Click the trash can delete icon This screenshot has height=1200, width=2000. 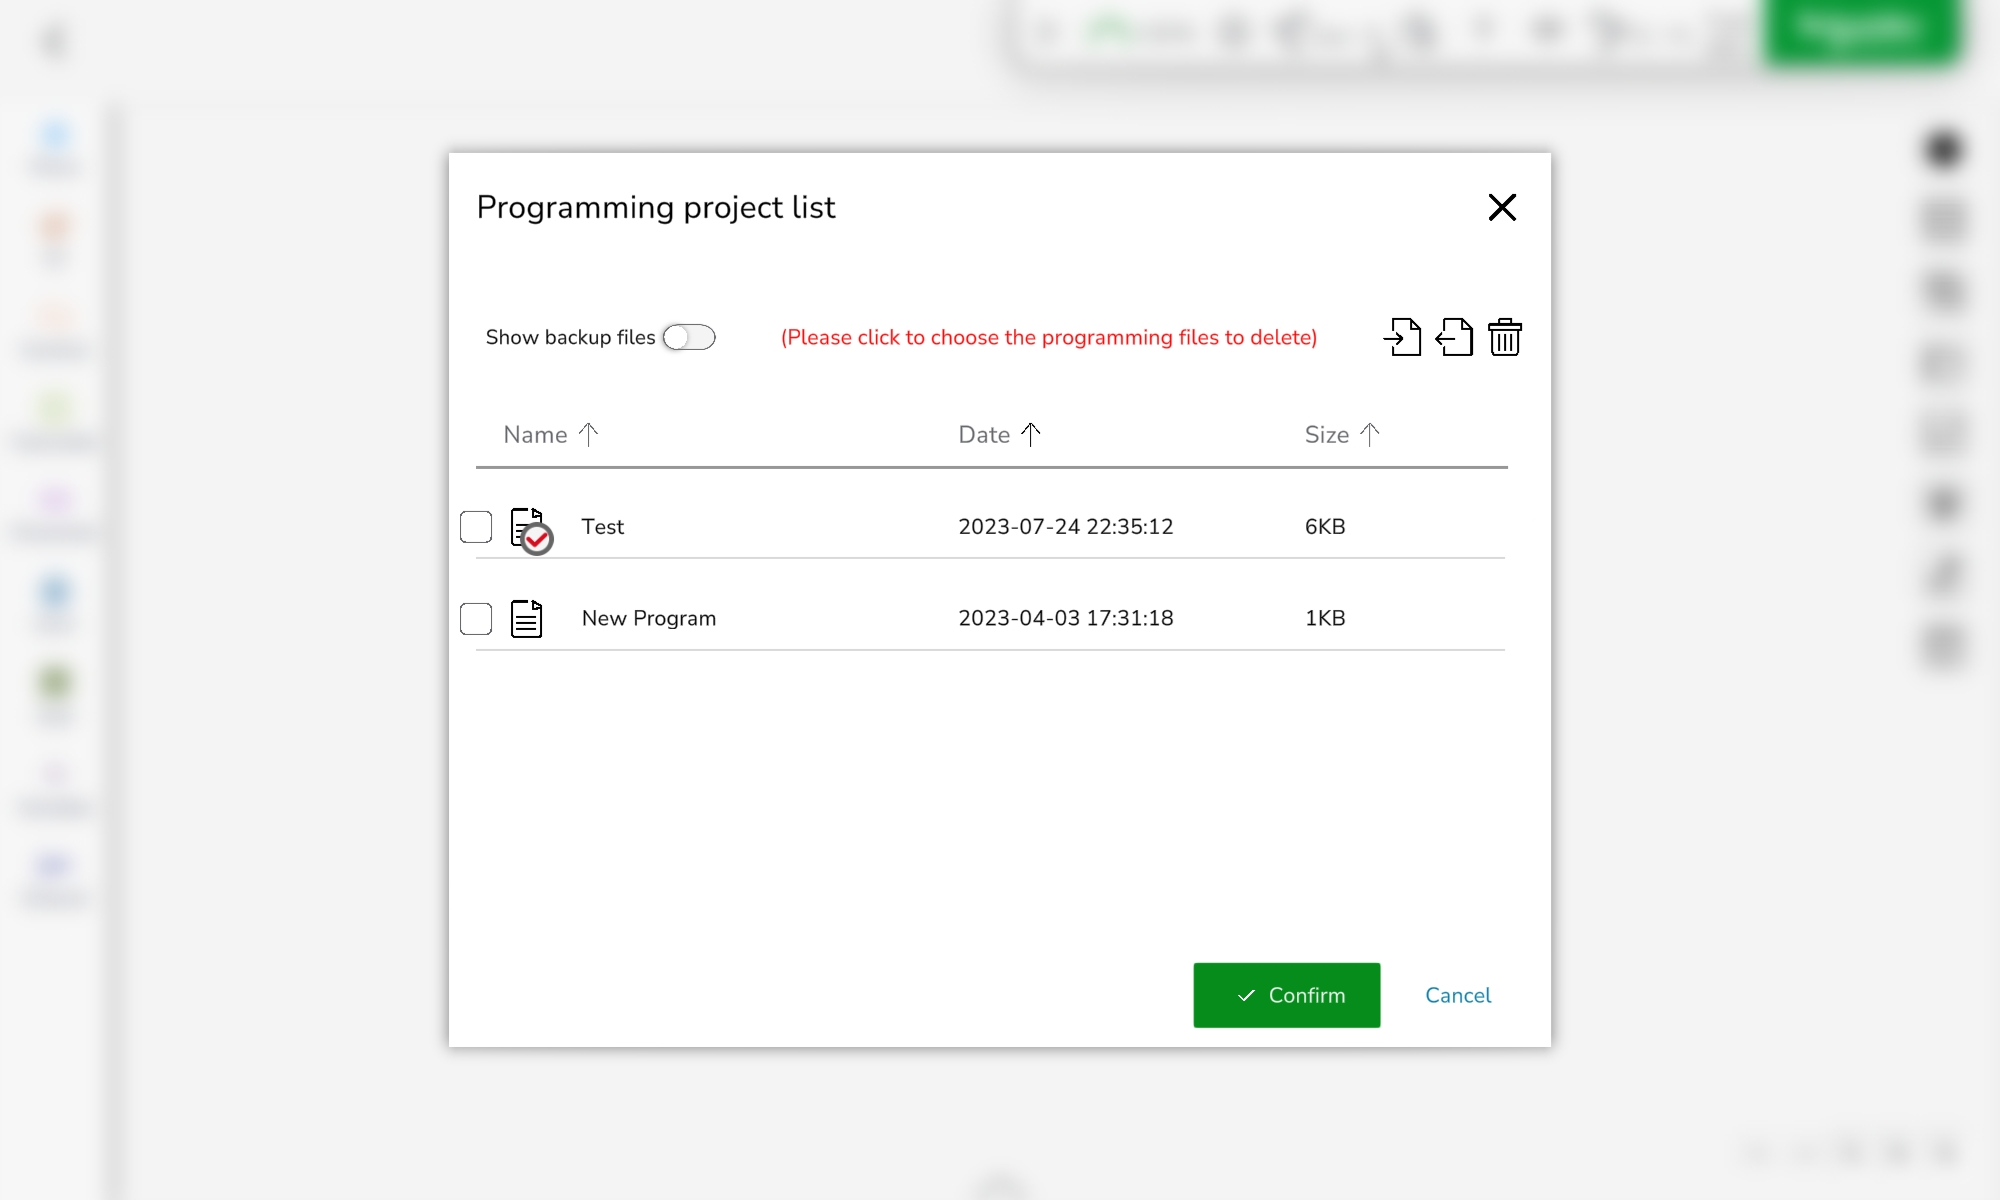coord(1504,337)
